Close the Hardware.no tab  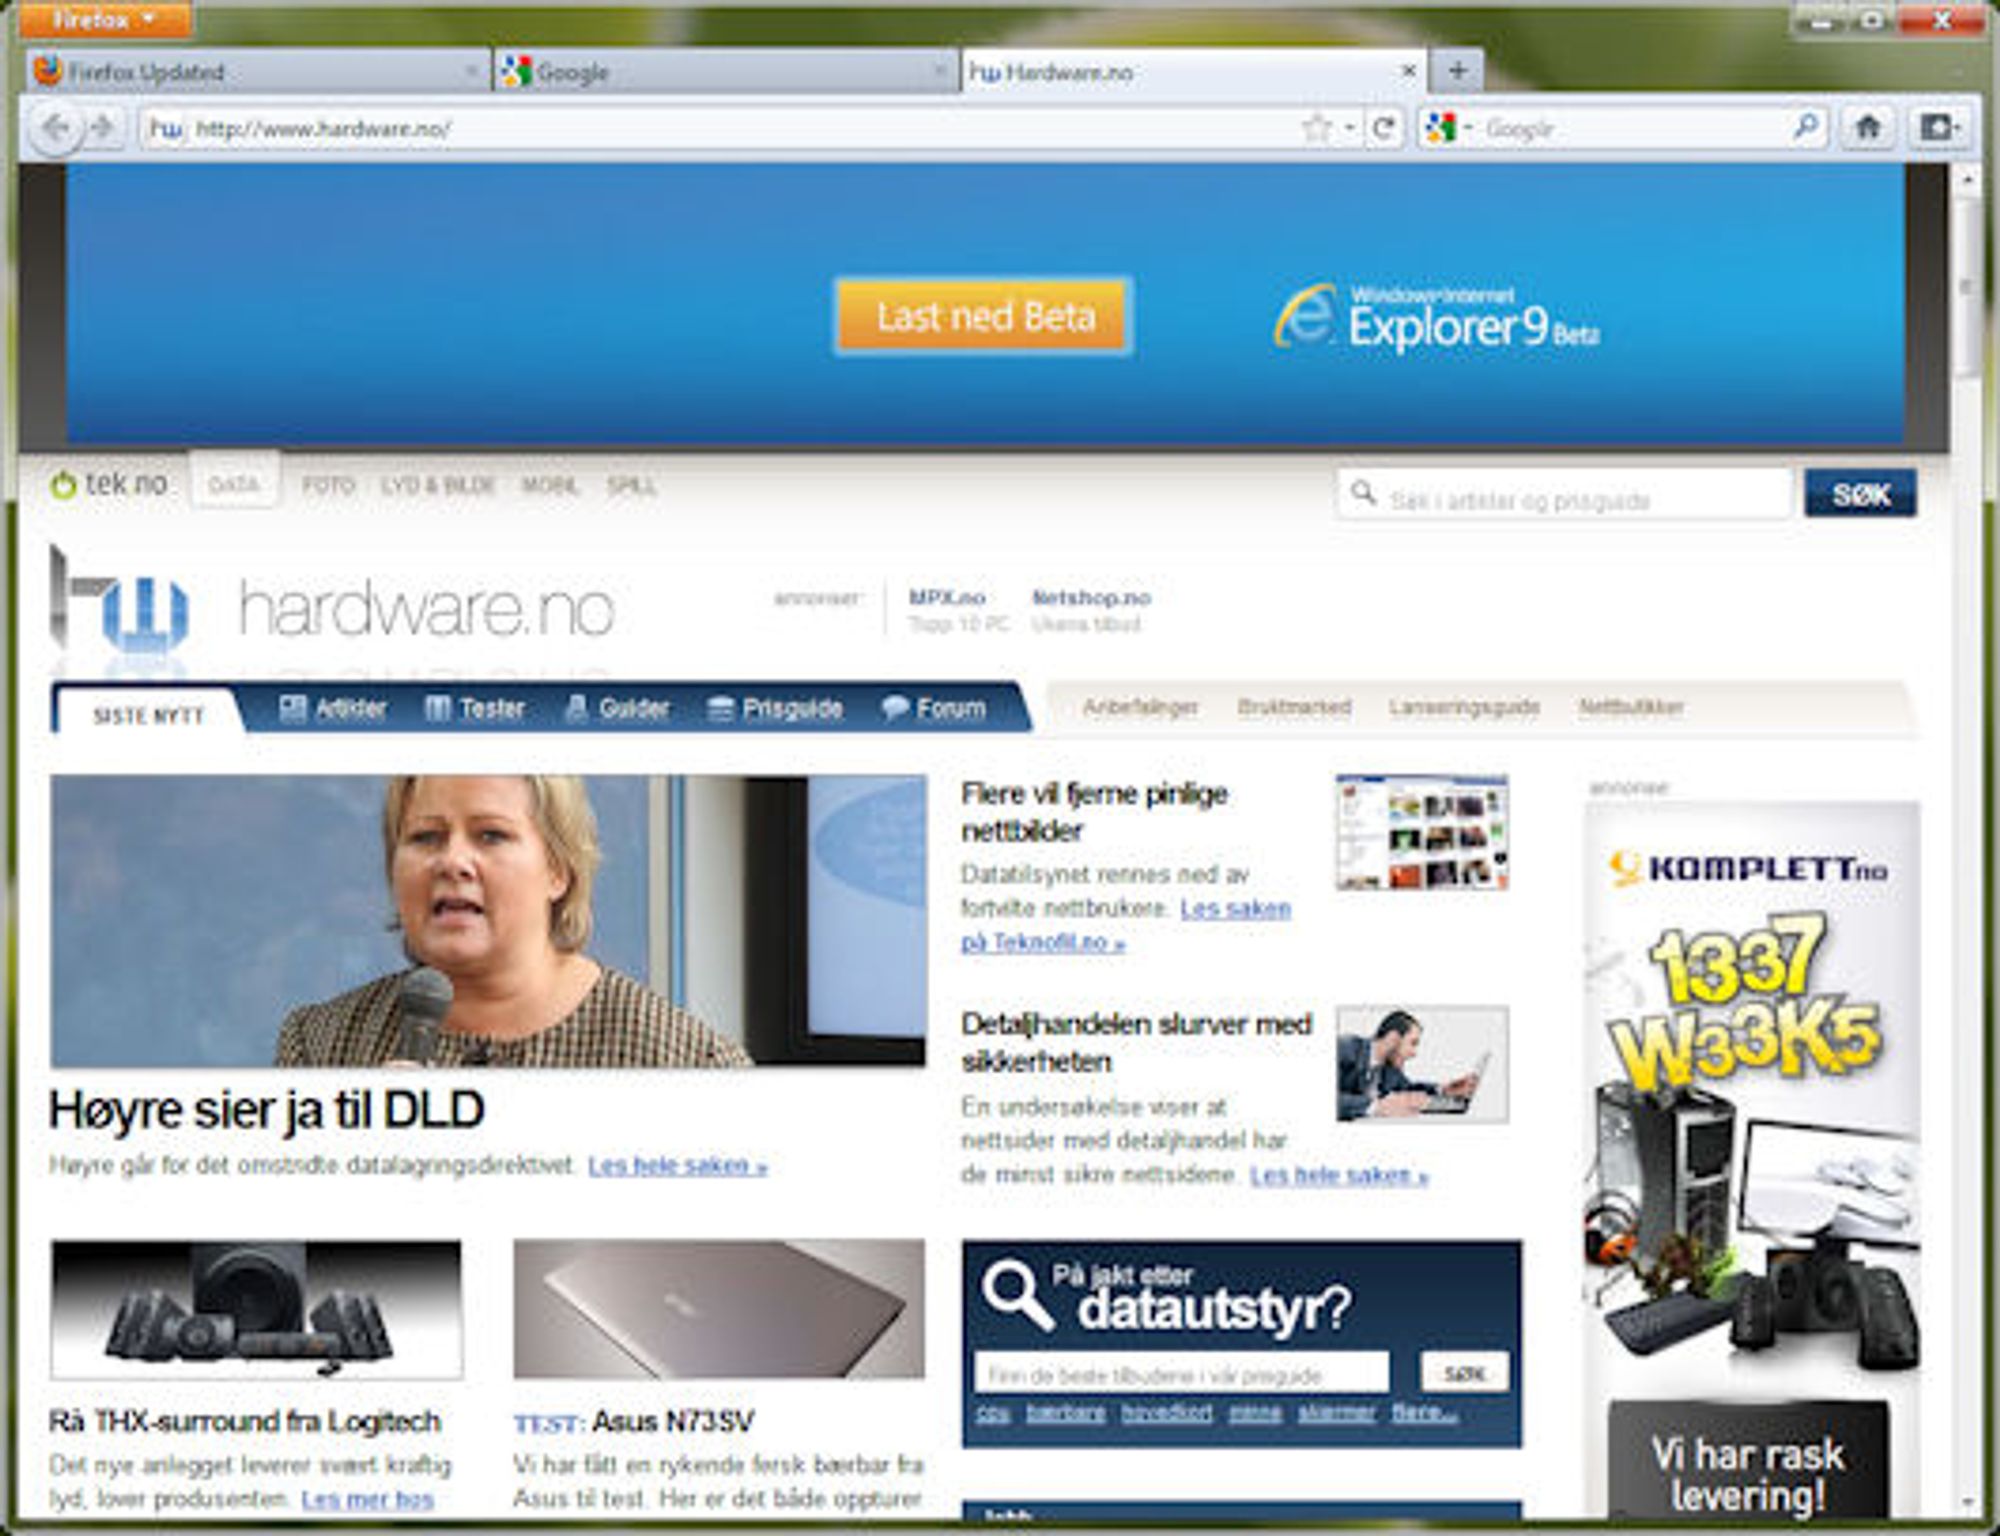pos(1408,71)
